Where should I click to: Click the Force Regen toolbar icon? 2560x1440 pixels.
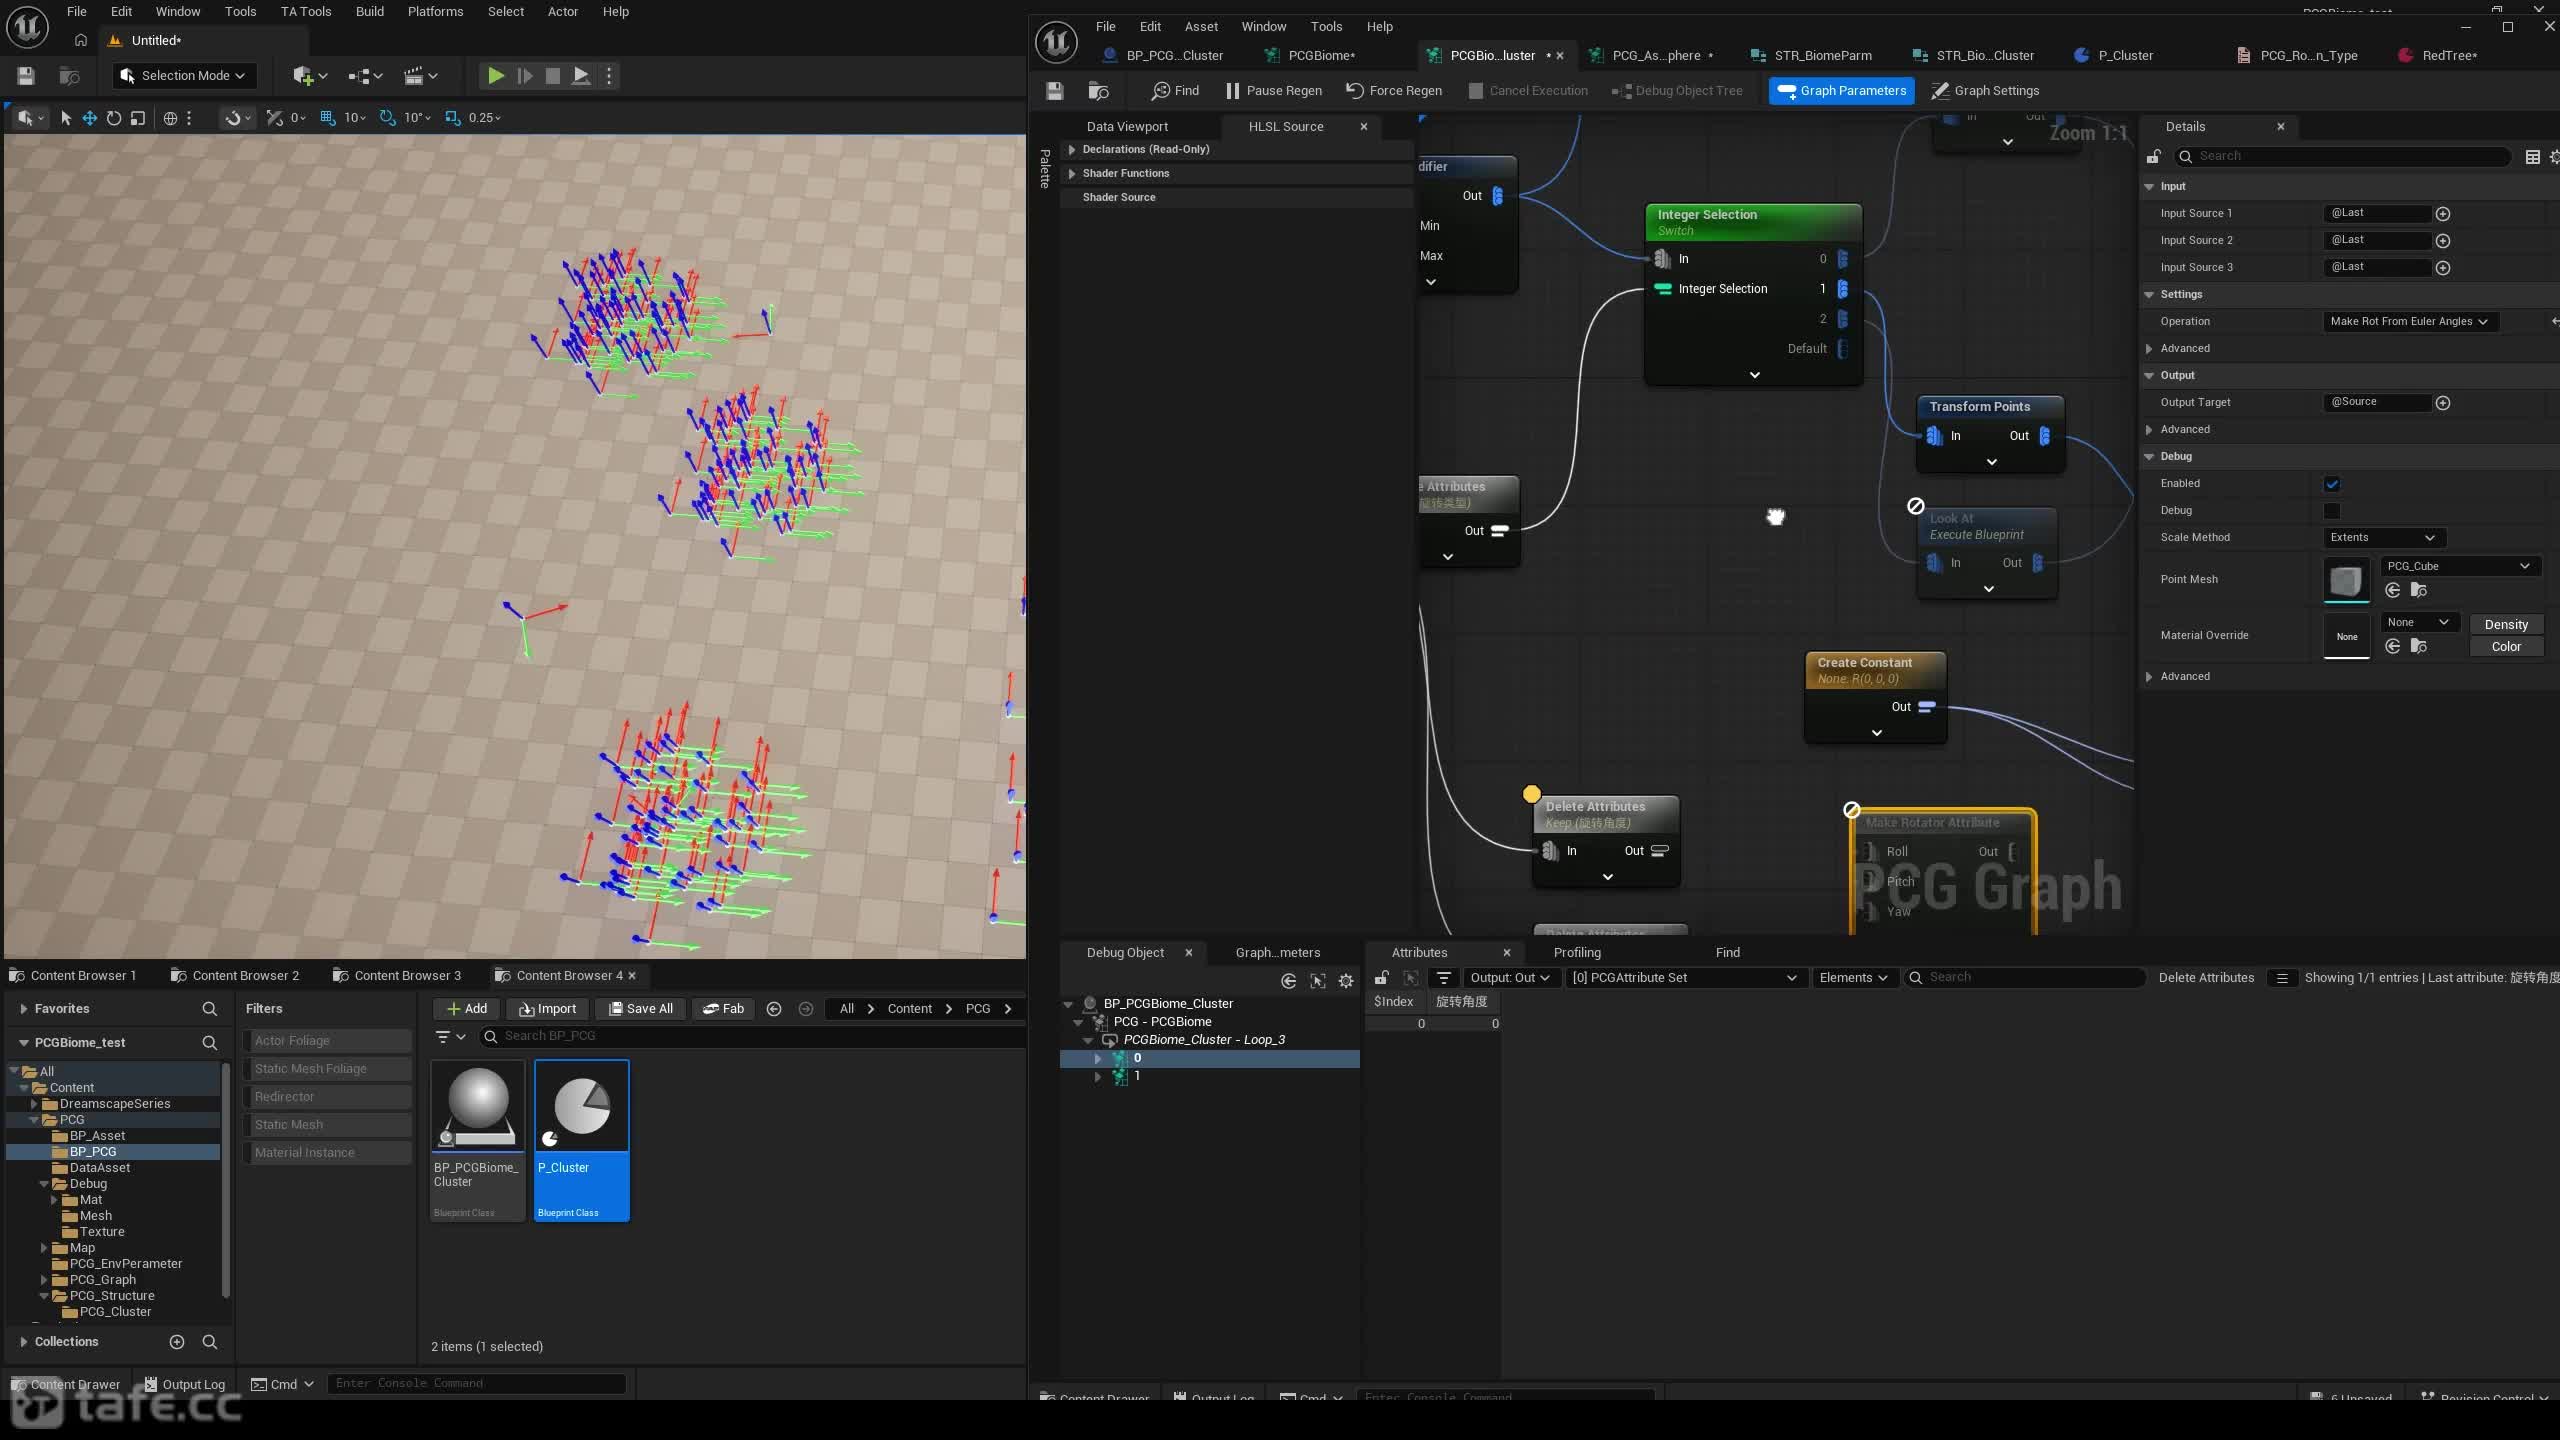tap(1394, 90)
